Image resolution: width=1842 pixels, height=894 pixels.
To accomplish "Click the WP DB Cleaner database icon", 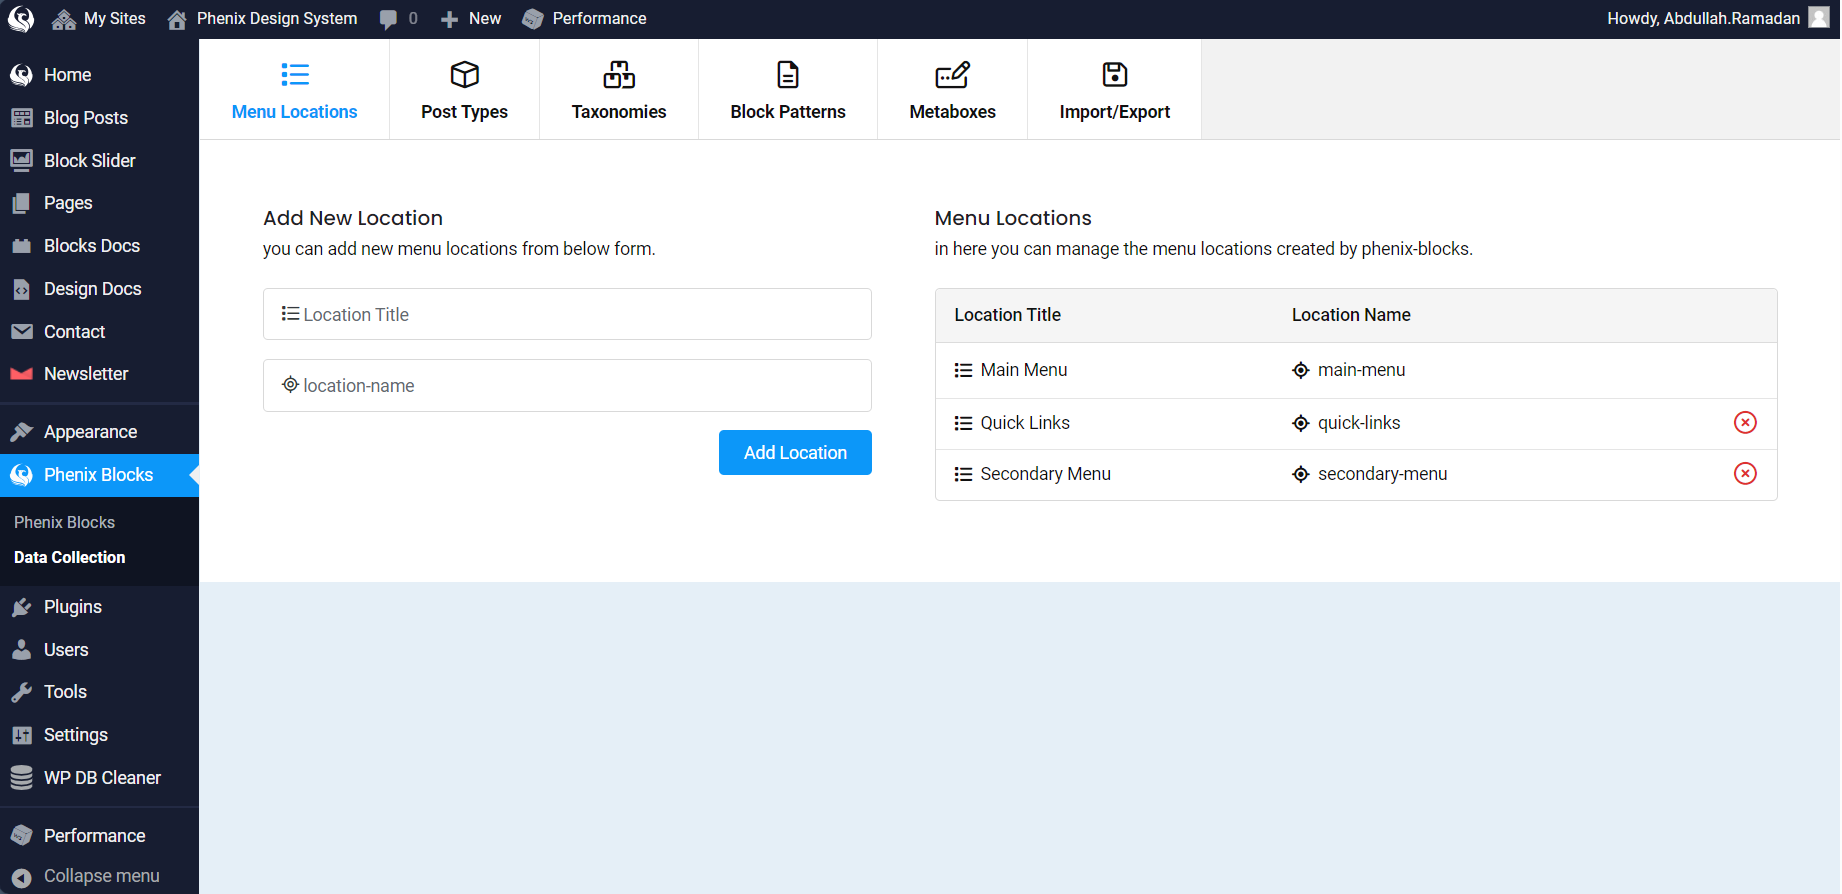I will click(x=21, y=777).
